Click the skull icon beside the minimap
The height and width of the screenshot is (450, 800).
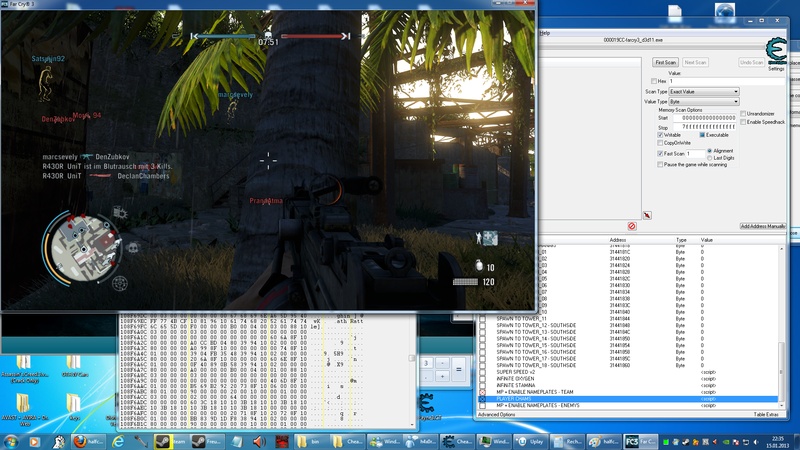pos(132,248)
